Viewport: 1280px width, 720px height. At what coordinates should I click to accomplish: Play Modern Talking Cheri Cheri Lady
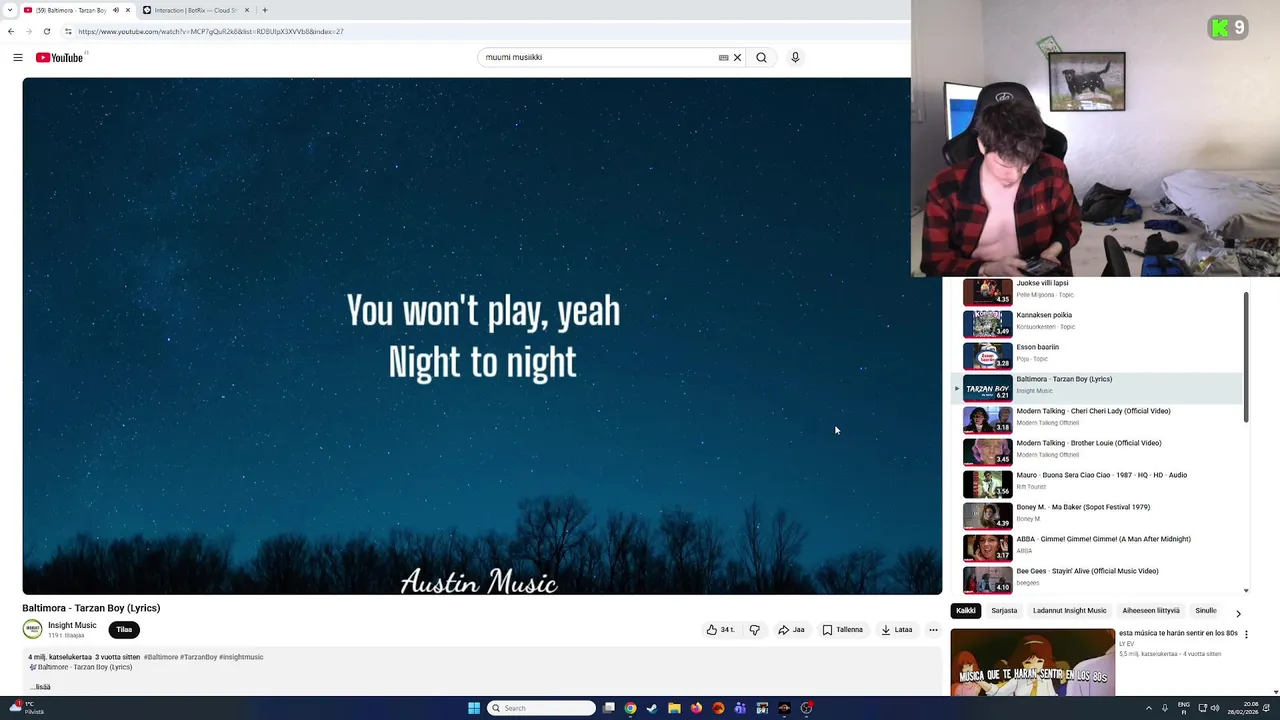click(1097, 419)
